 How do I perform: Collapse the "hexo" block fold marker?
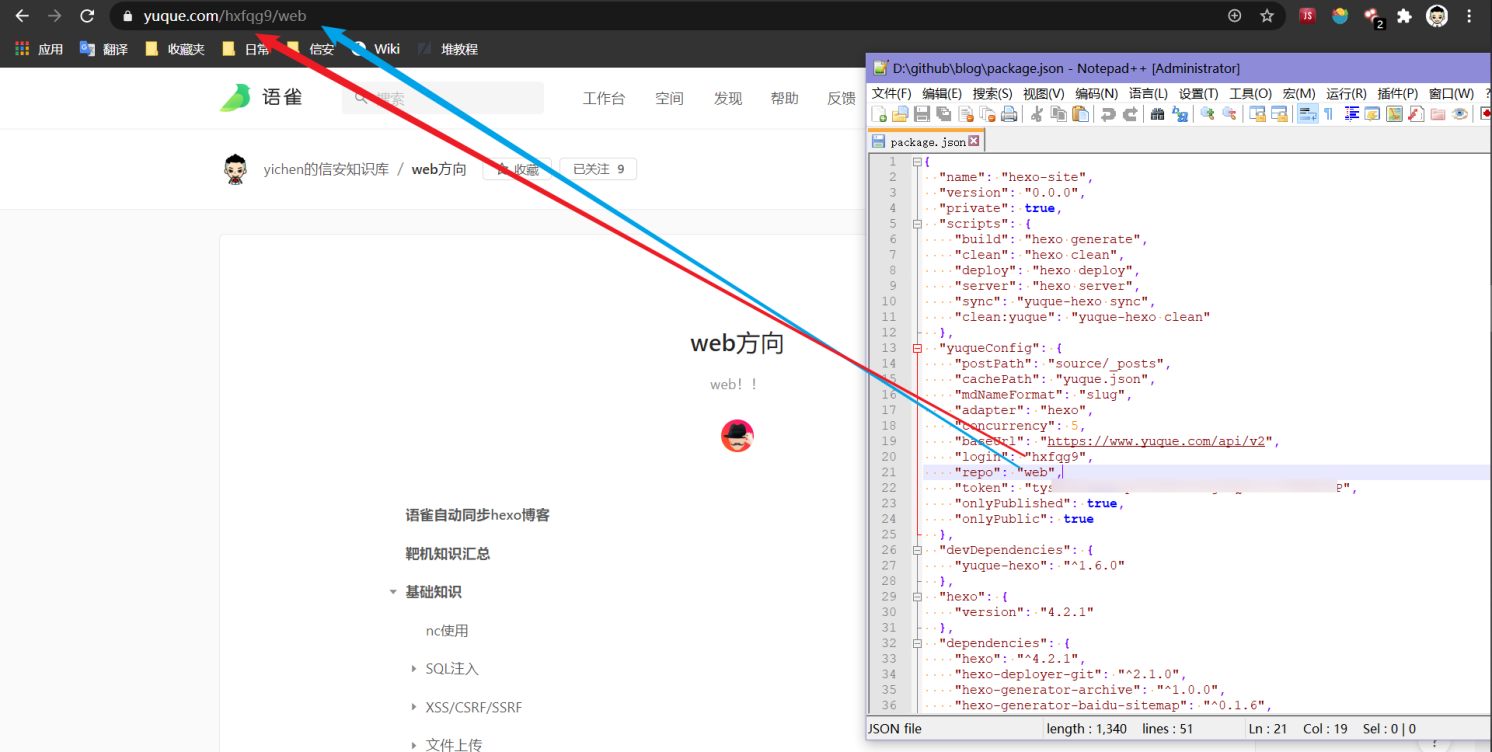(x=917, y=597)
